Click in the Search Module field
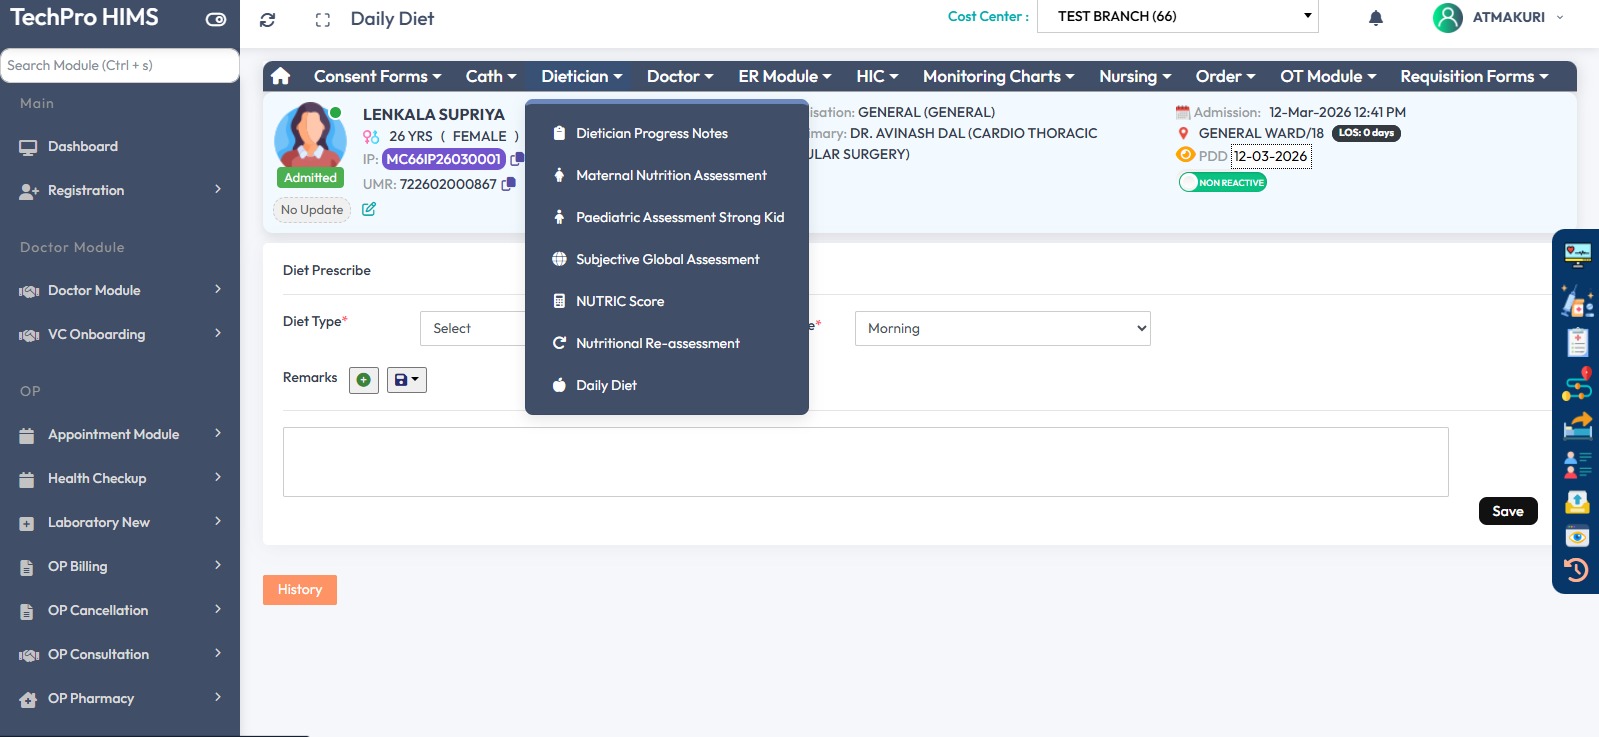Viewport: 1599px width, 737px height. coord(120,65)
